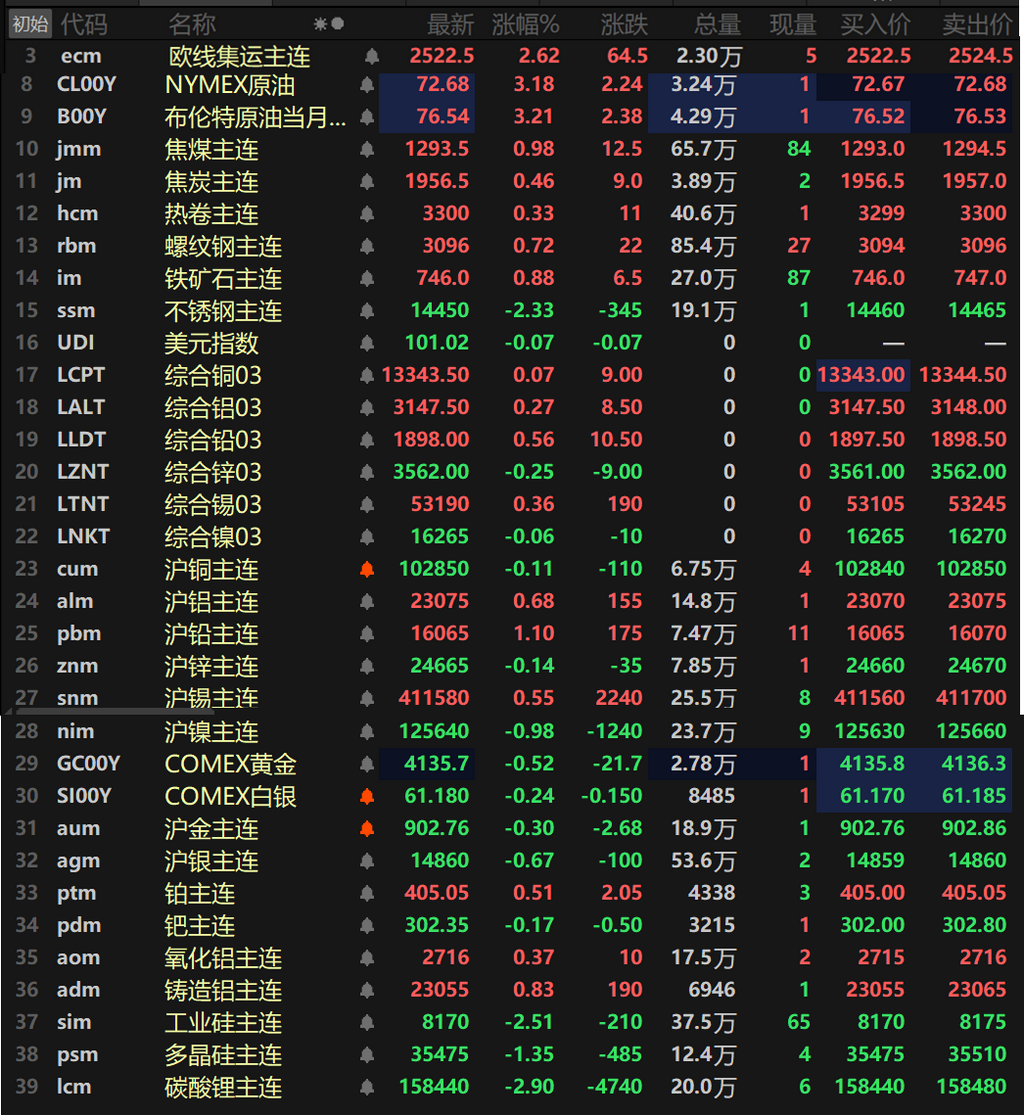Select the 综合镍03 instrument name
1024x1115 pixels.
(213, 537)
